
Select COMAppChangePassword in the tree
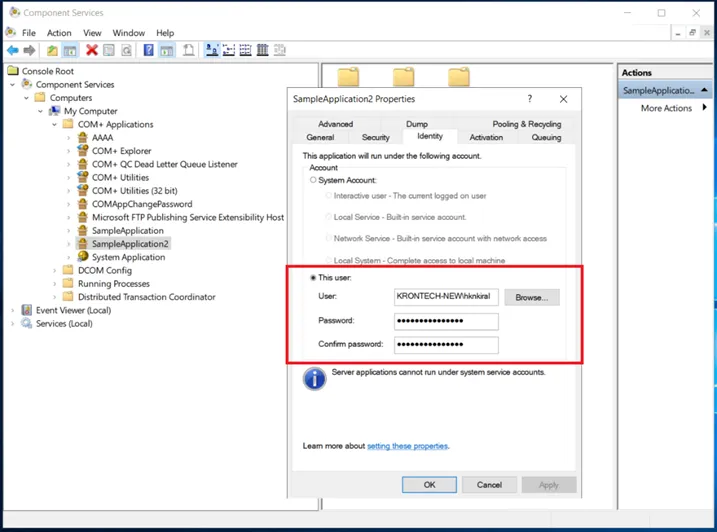click(142, 204)
